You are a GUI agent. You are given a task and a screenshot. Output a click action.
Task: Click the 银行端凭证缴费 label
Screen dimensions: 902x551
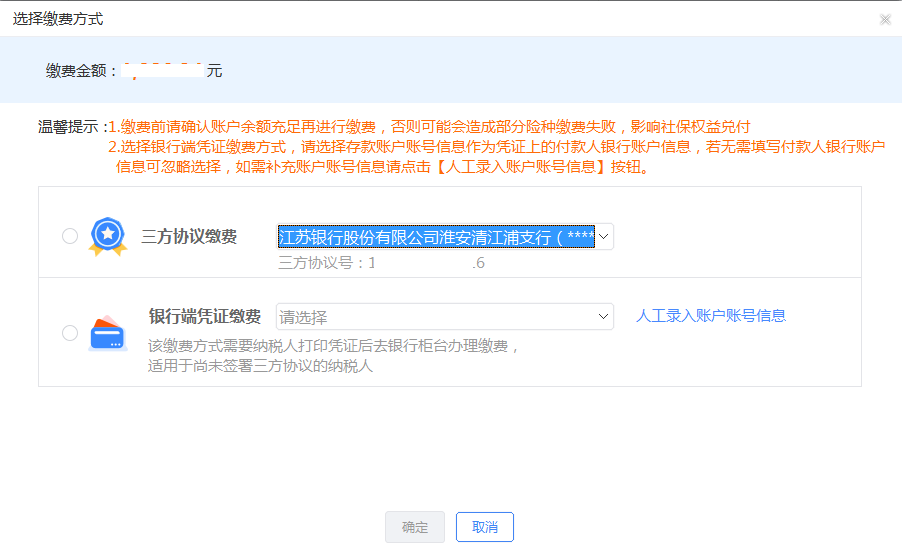[x=205, y=316]
